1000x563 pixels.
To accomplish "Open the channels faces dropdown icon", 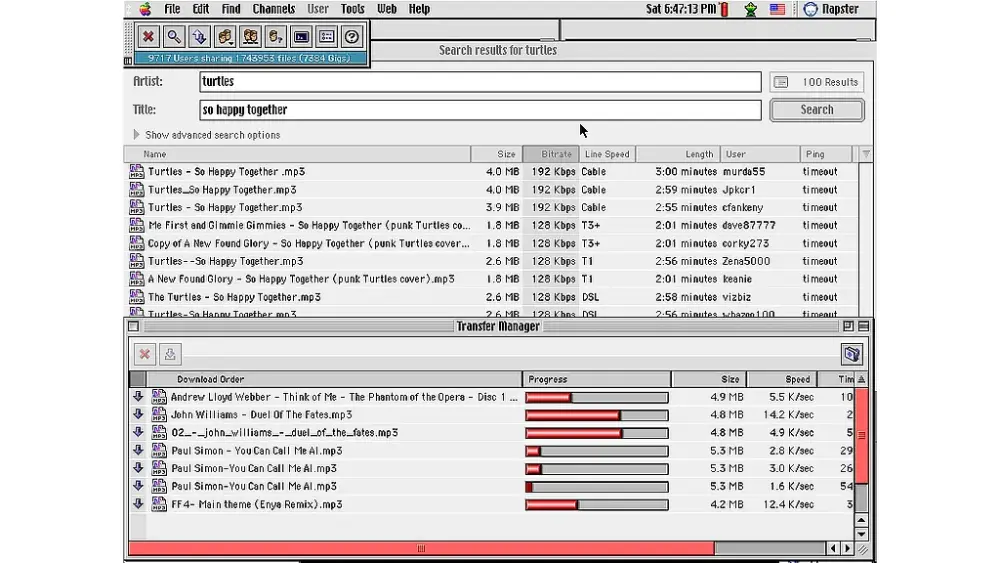I will [x=224, y=37].
